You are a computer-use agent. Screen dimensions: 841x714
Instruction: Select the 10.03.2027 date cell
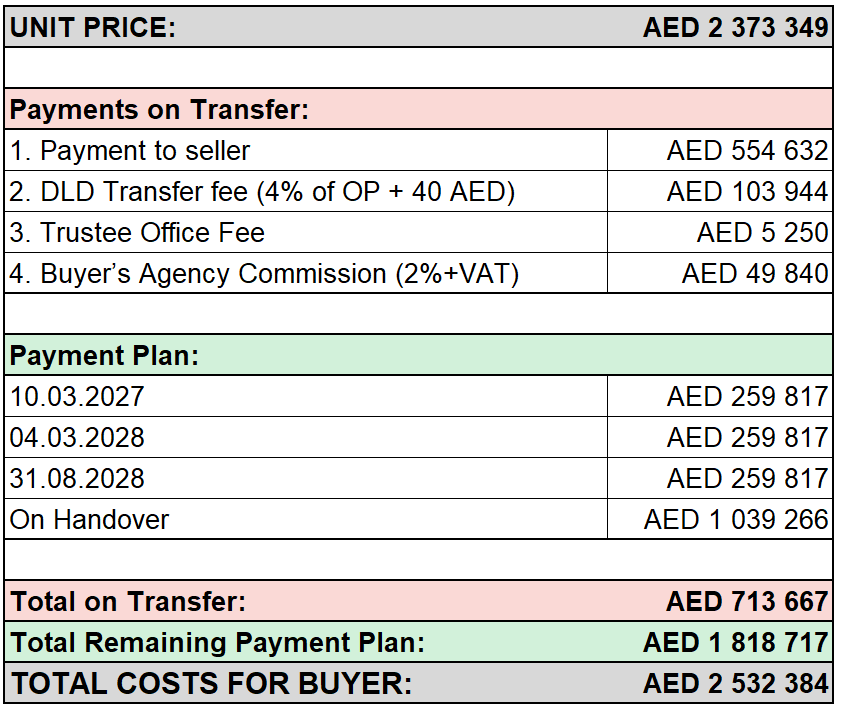click(x=306, y=397)
